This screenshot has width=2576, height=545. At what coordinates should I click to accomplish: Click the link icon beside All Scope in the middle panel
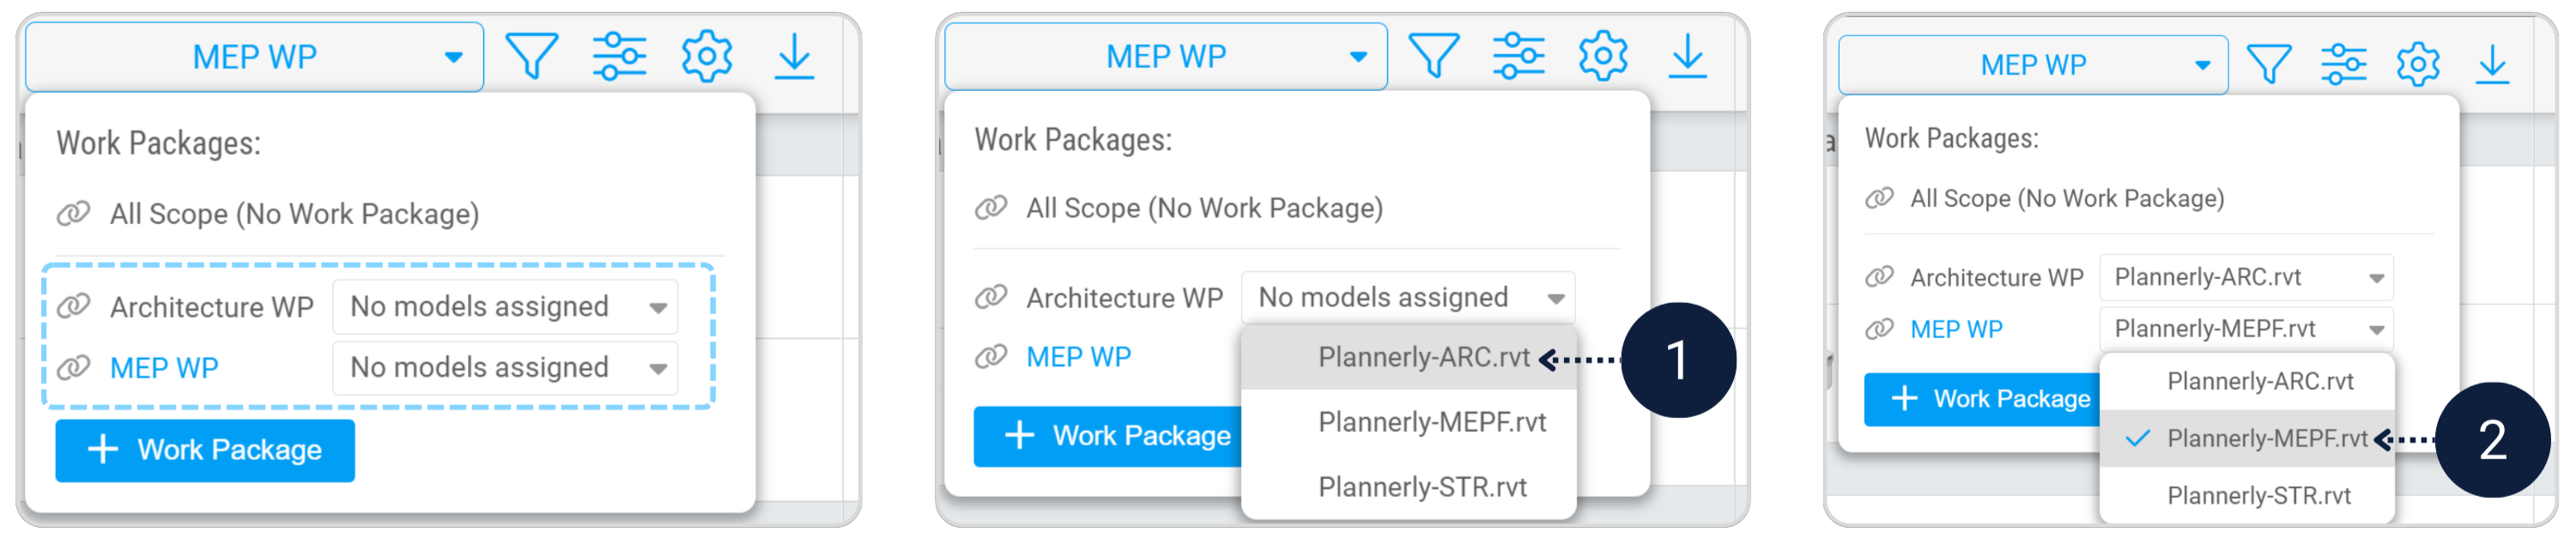click(x=991, y=208)
